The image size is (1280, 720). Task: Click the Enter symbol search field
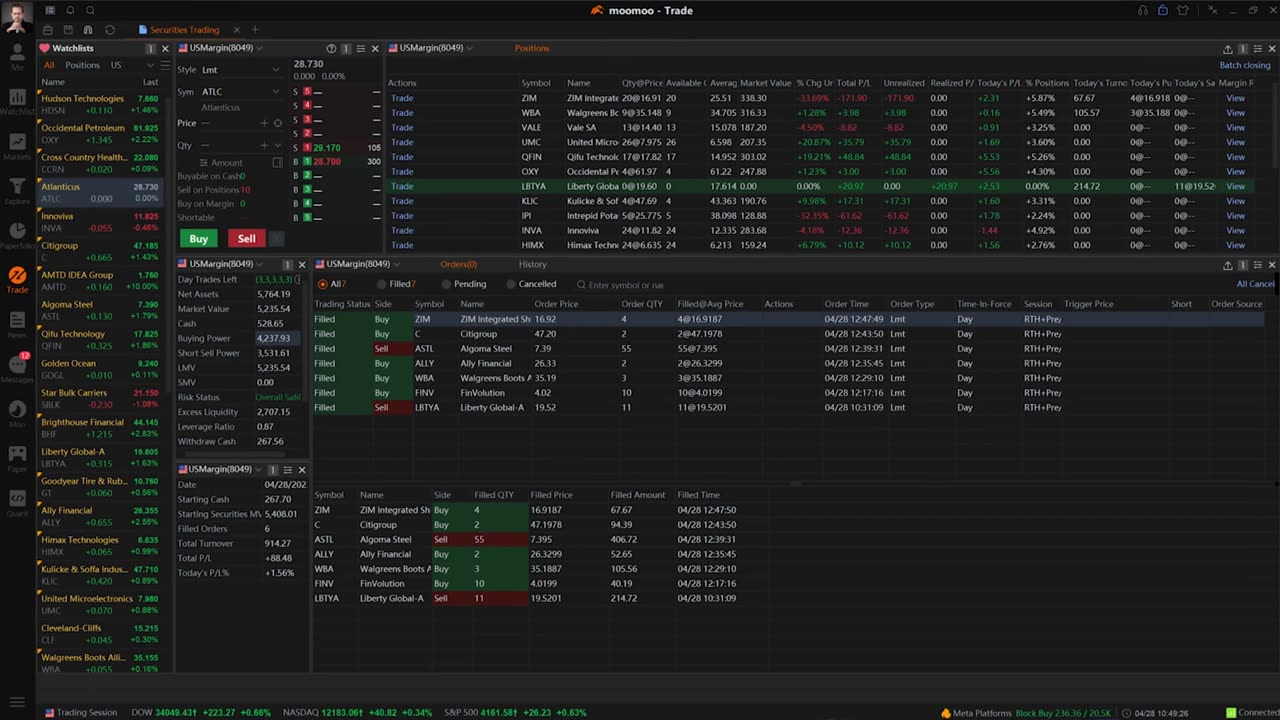point(626,285)
